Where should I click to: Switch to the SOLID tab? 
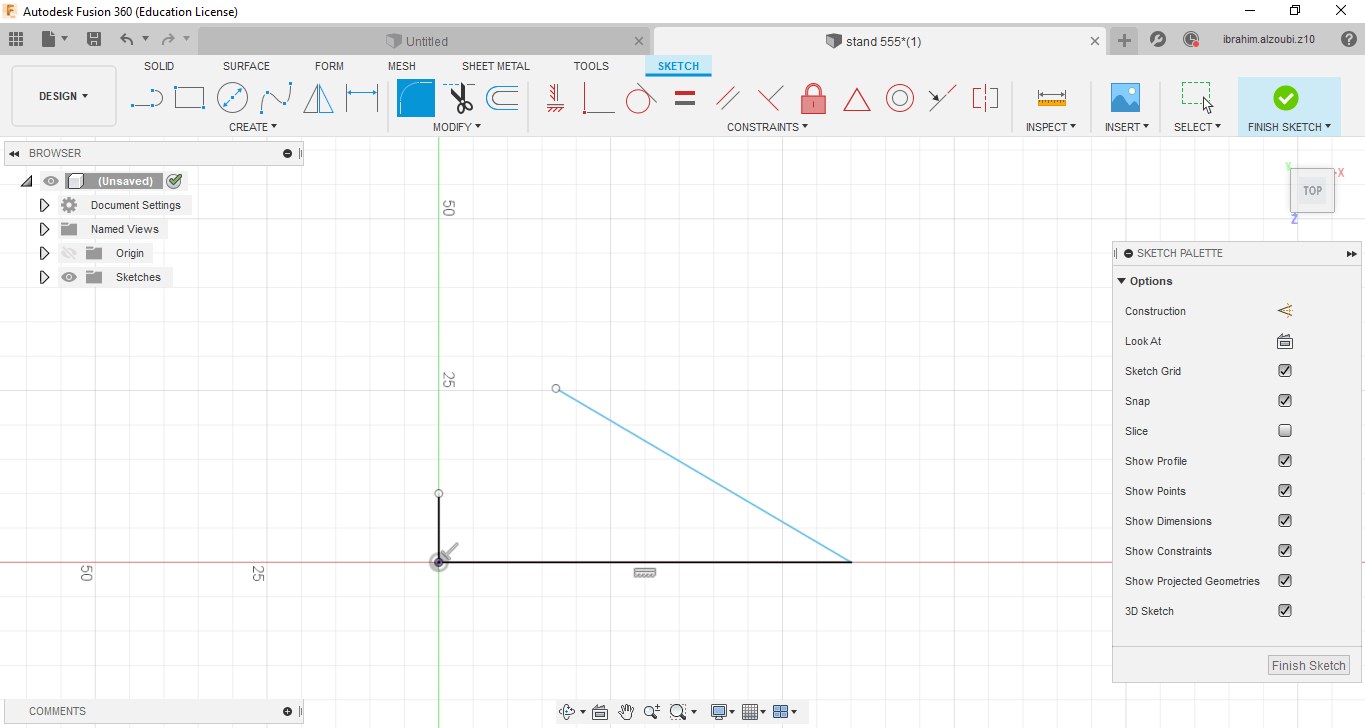(x=159, y=66)
